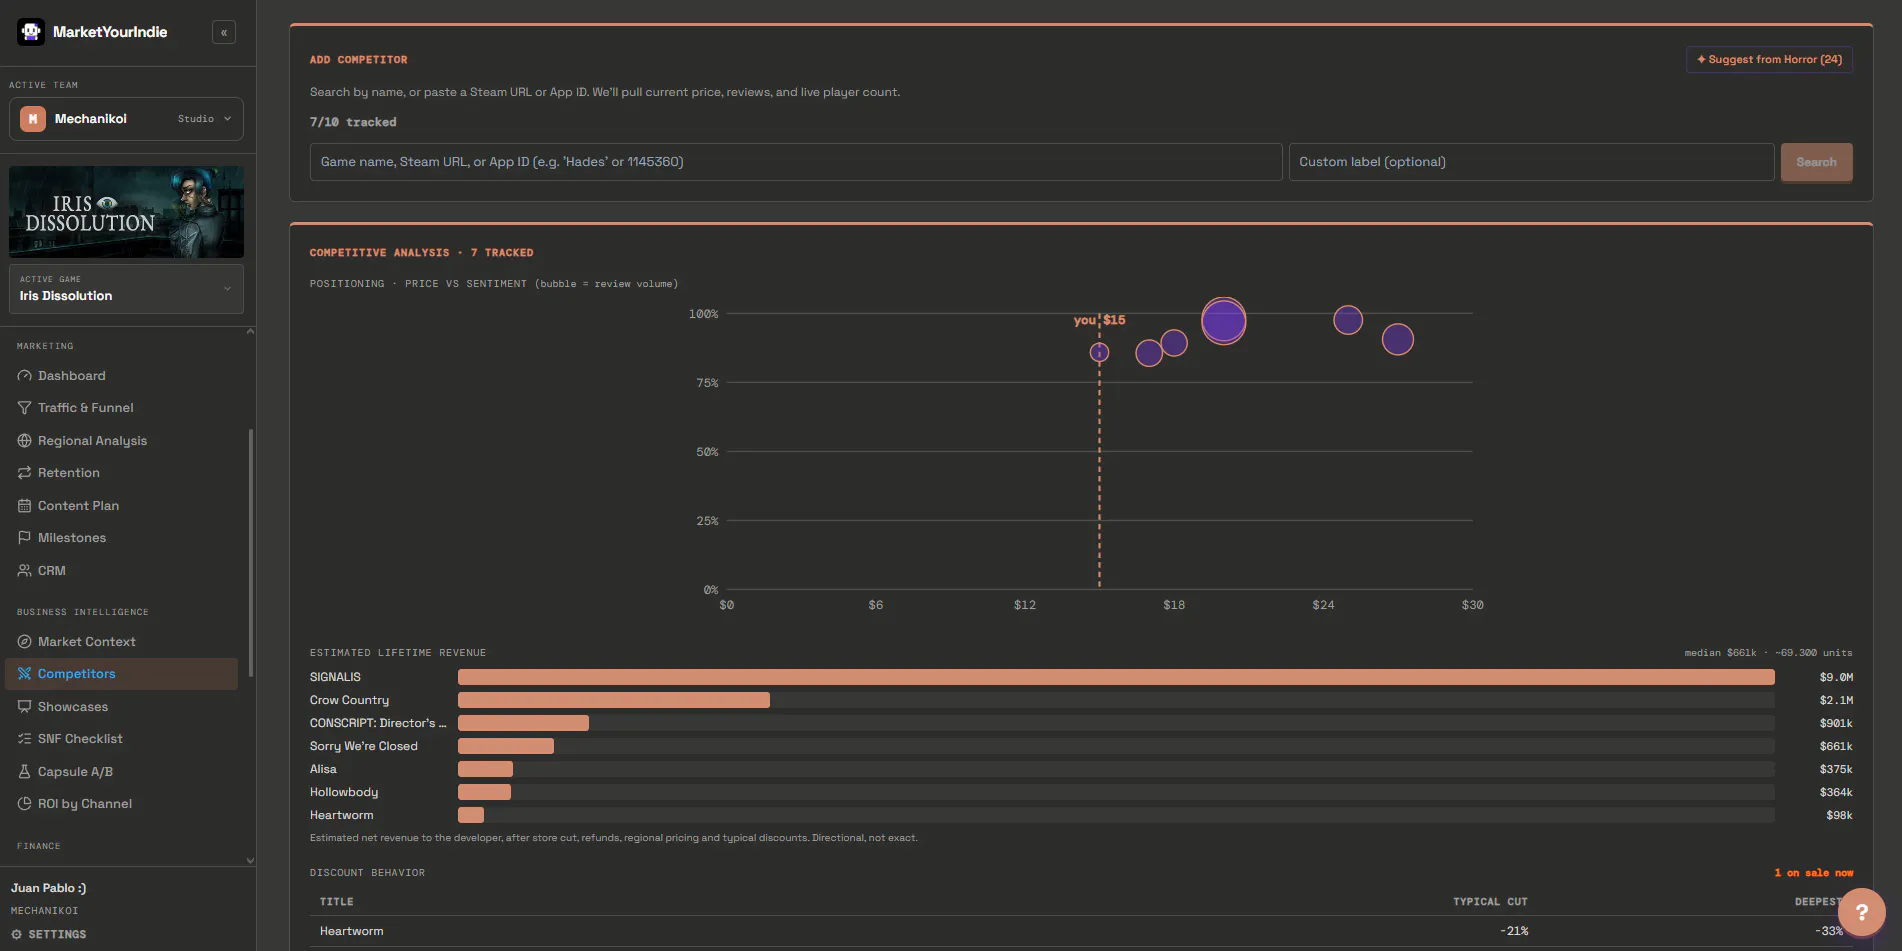1902x951 pixels.
Task: Click the CONSCRIPT: Director's revenue bar
Action: (x=523, y=723)
